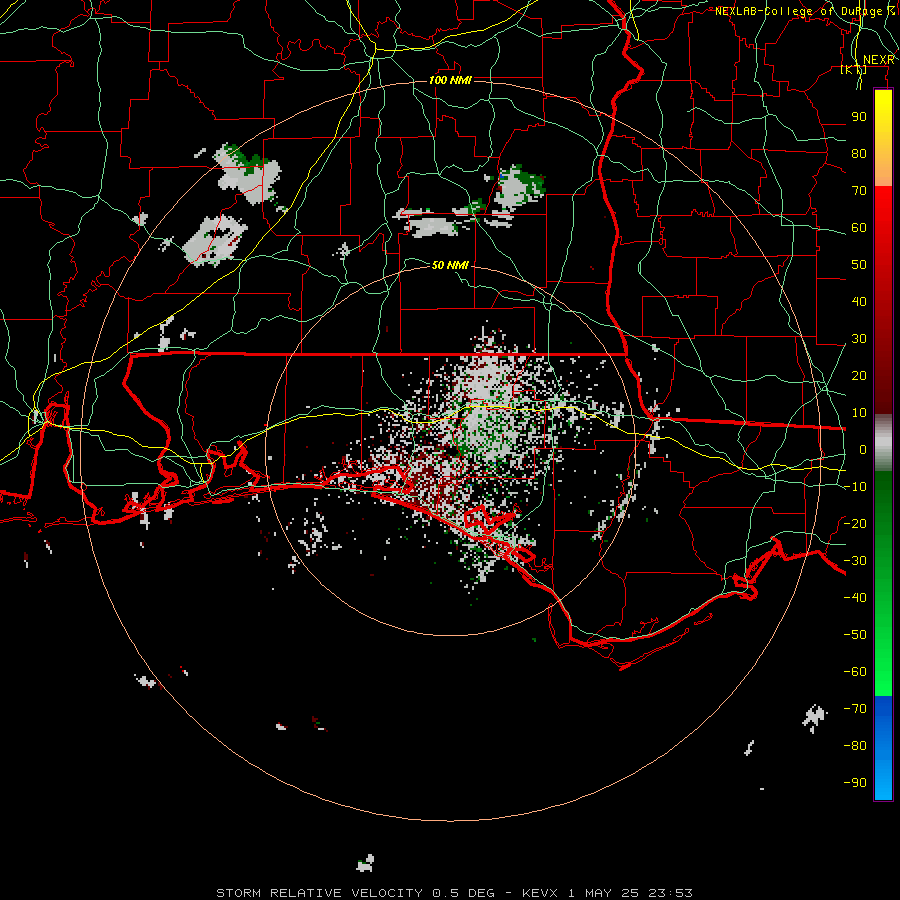Select the positive 20 scale value

coord(859,375)
